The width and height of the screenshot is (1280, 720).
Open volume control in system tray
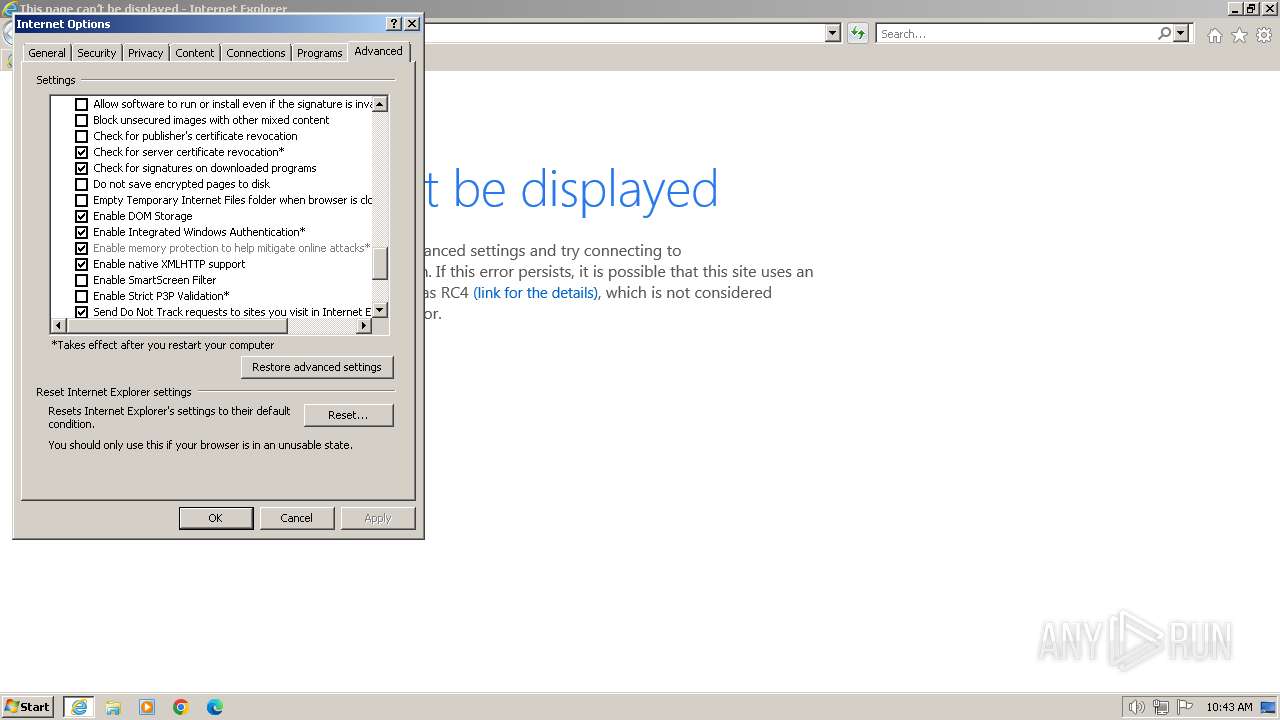(1136, 707)
